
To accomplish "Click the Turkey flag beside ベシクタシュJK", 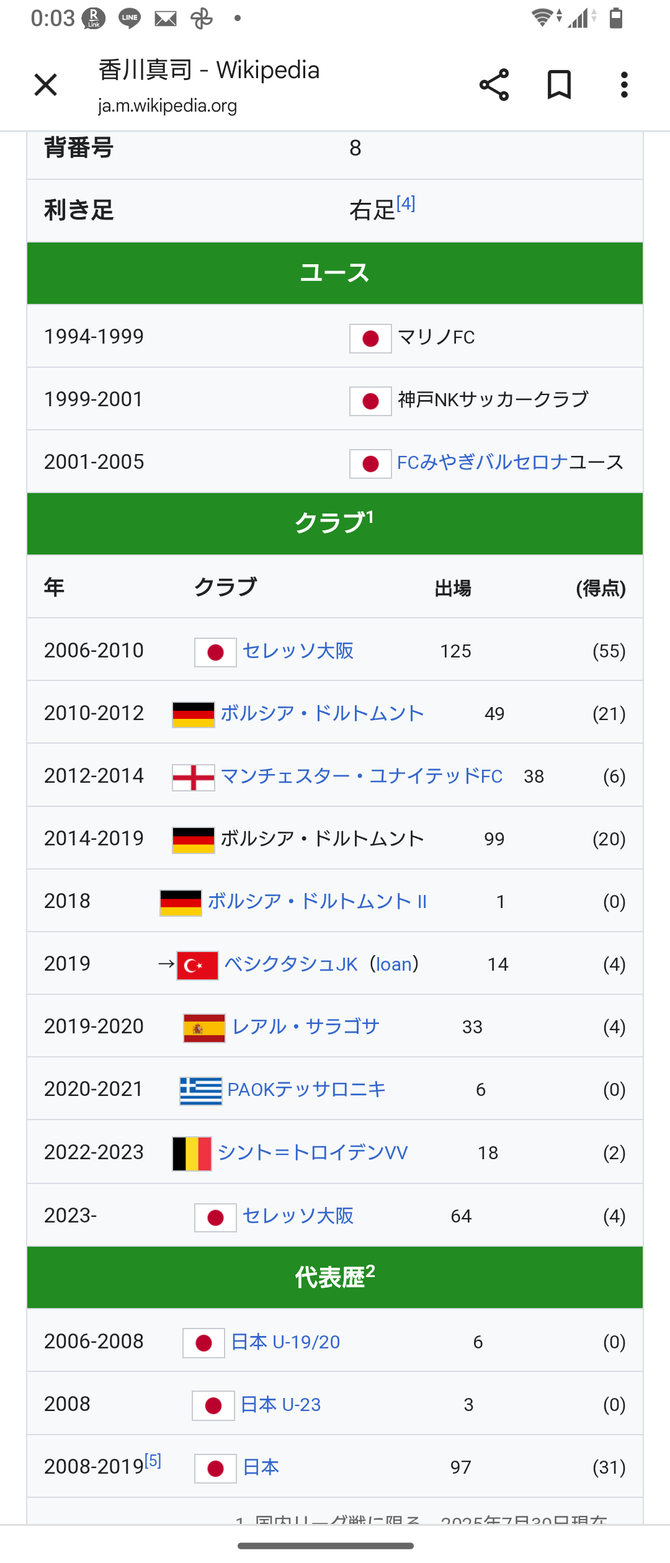I will point(197,965).
